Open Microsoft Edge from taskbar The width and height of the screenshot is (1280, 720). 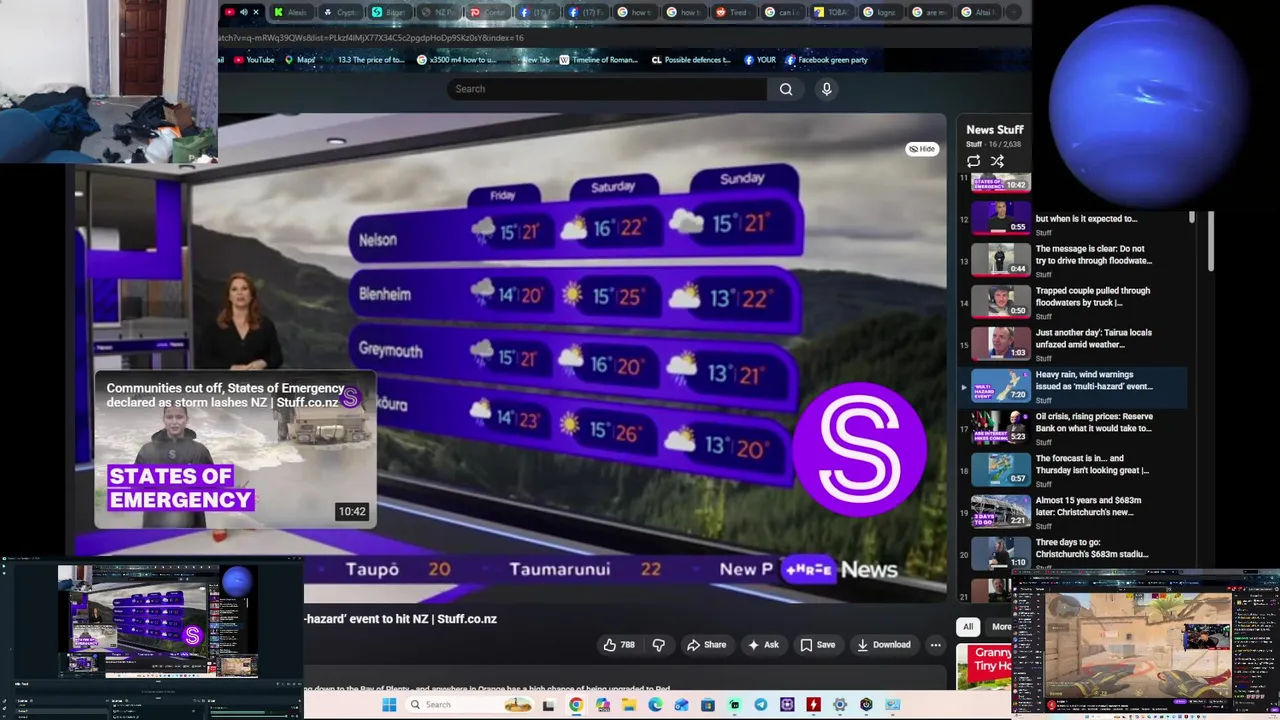655,705
